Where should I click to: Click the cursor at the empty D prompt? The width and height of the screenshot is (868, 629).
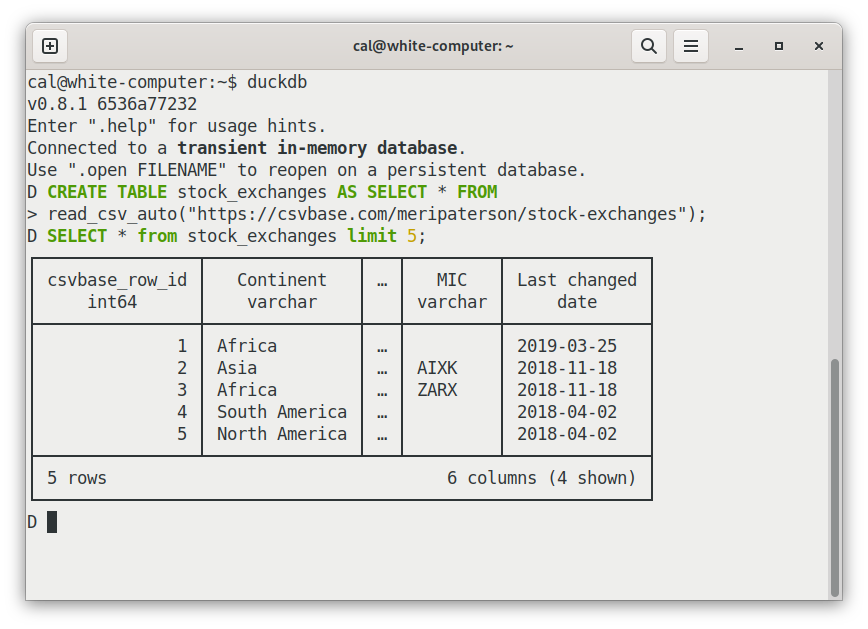coord(52,522)
